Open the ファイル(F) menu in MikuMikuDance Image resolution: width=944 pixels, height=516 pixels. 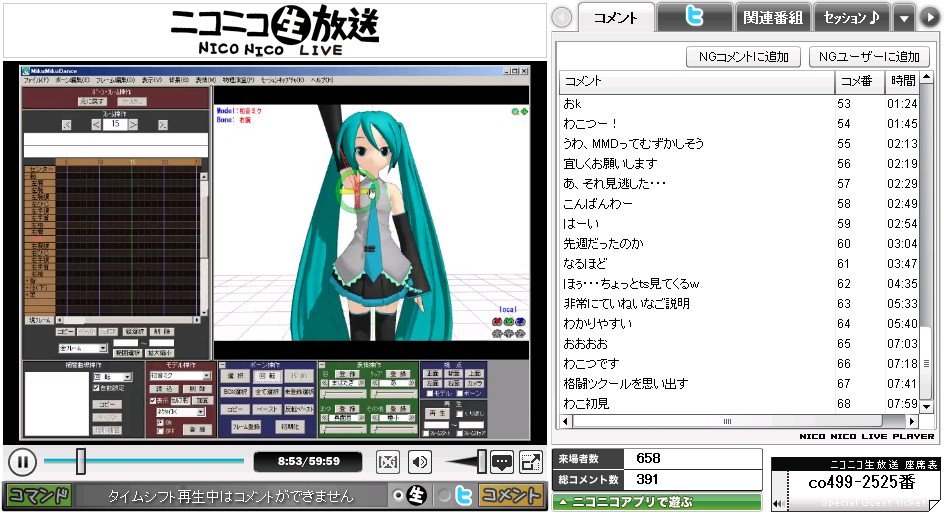tap(36, 80)
